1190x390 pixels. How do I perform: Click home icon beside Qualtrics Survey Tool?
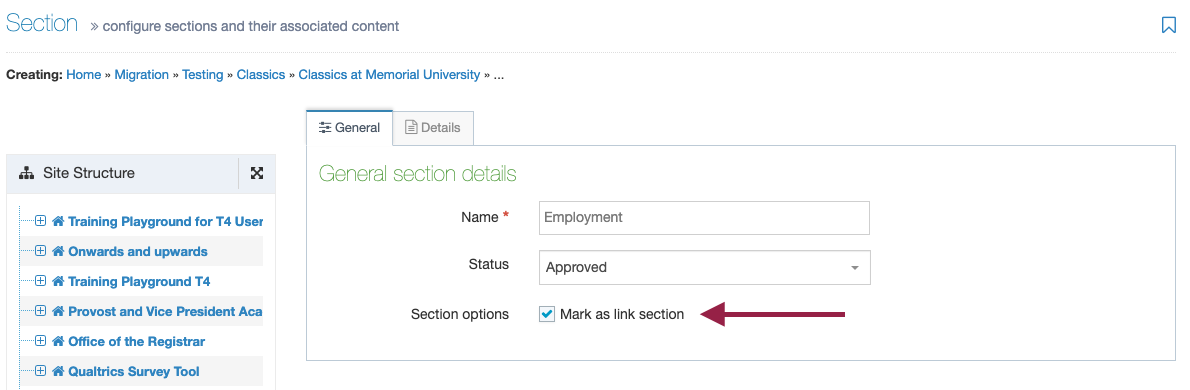58,372
